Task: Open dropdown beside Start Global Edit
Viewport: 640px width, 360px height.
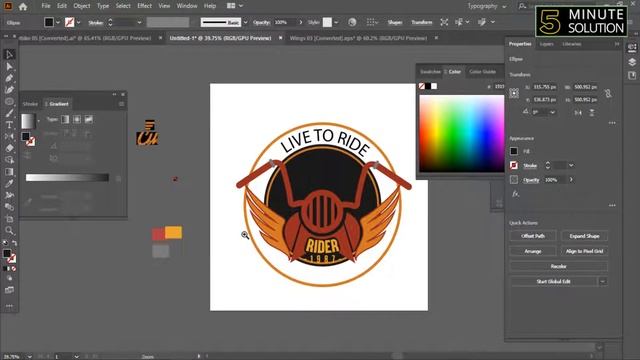Action: (x=602, y=281)
